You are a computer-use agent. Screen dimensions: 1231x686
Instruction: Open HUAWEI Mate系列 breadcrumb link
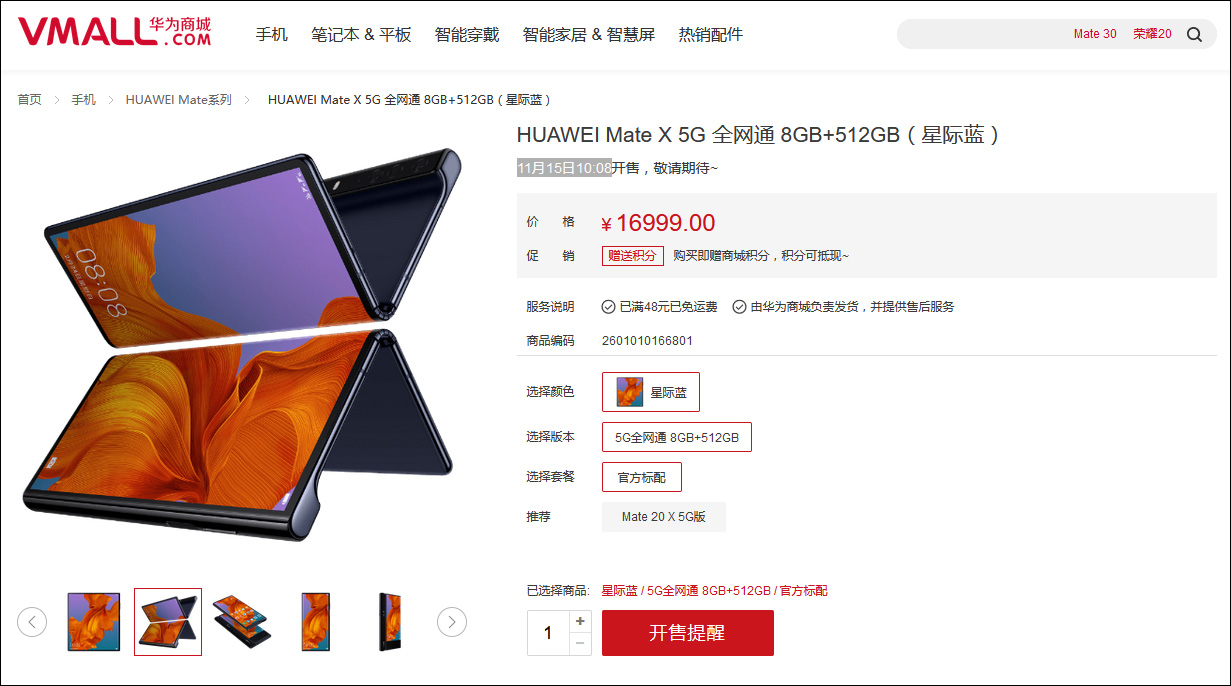click(178, 100)
